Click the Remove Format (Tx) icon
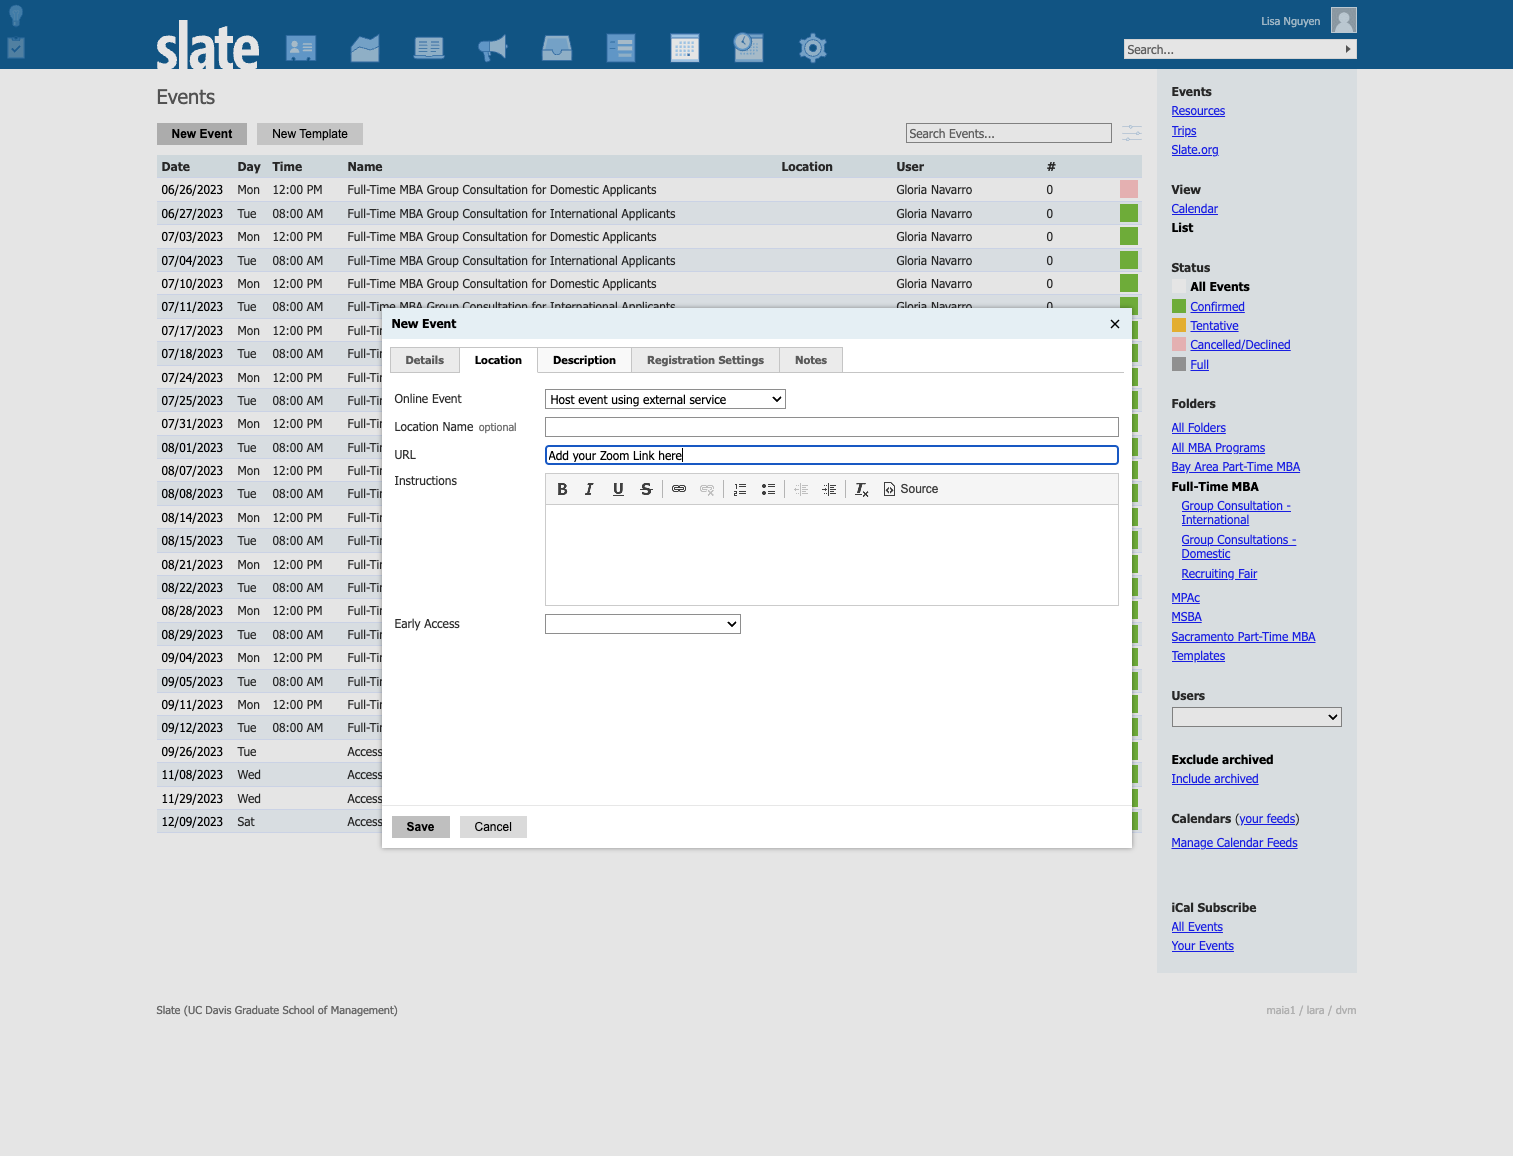Viewport: 1513px width, 1156px height. (x=862, y=489)
